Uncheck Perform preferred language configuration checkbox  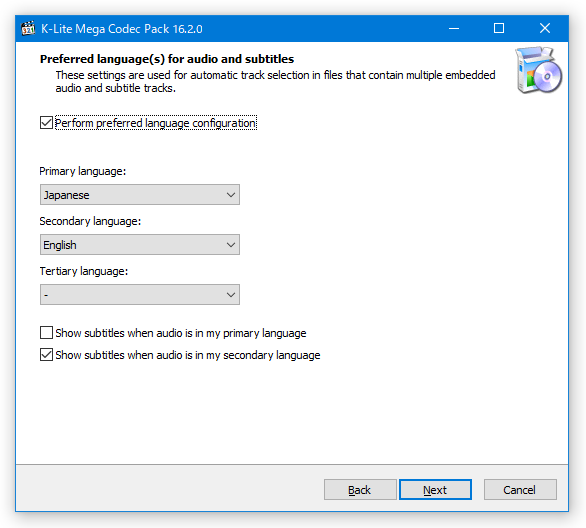pyautogui.click(x=46, y=123)
